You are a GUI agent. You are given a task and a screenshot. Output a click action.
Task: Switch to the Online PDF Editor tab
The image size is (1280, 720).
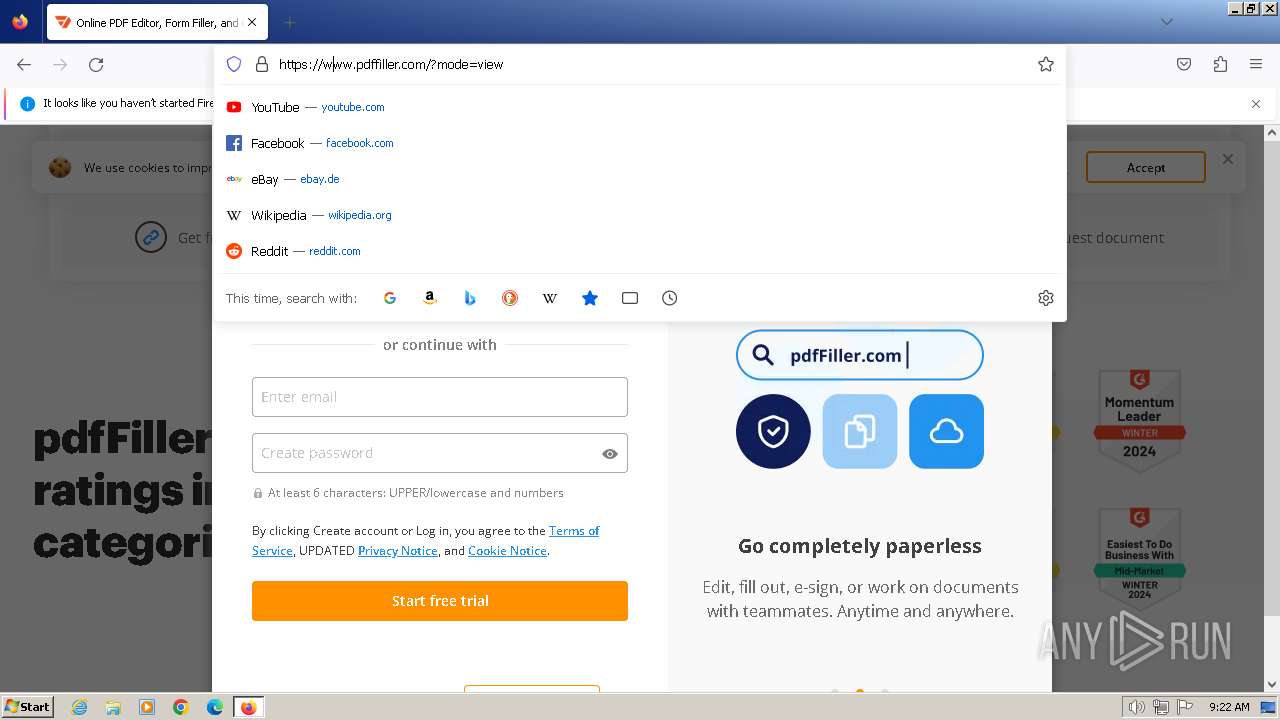point(157,22)
